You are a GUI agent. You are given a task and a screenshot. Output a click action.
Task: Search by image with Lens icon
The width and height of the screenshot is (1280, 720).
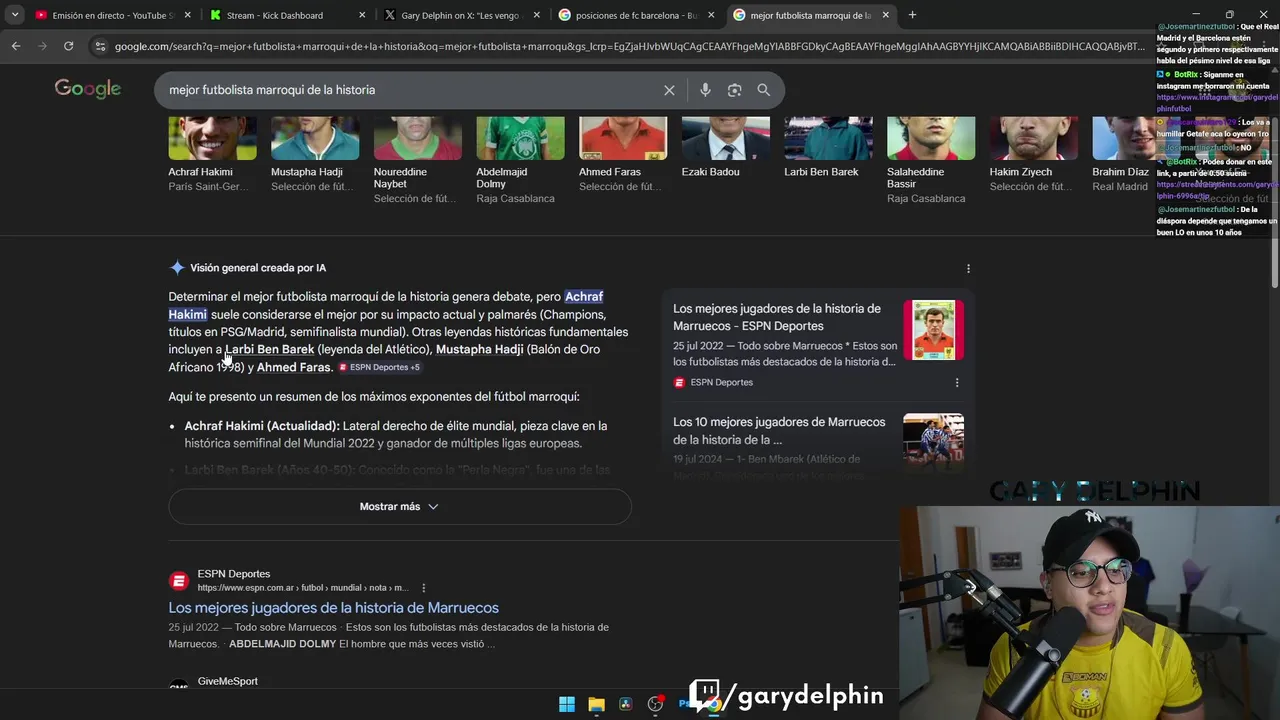coord(734,90)
